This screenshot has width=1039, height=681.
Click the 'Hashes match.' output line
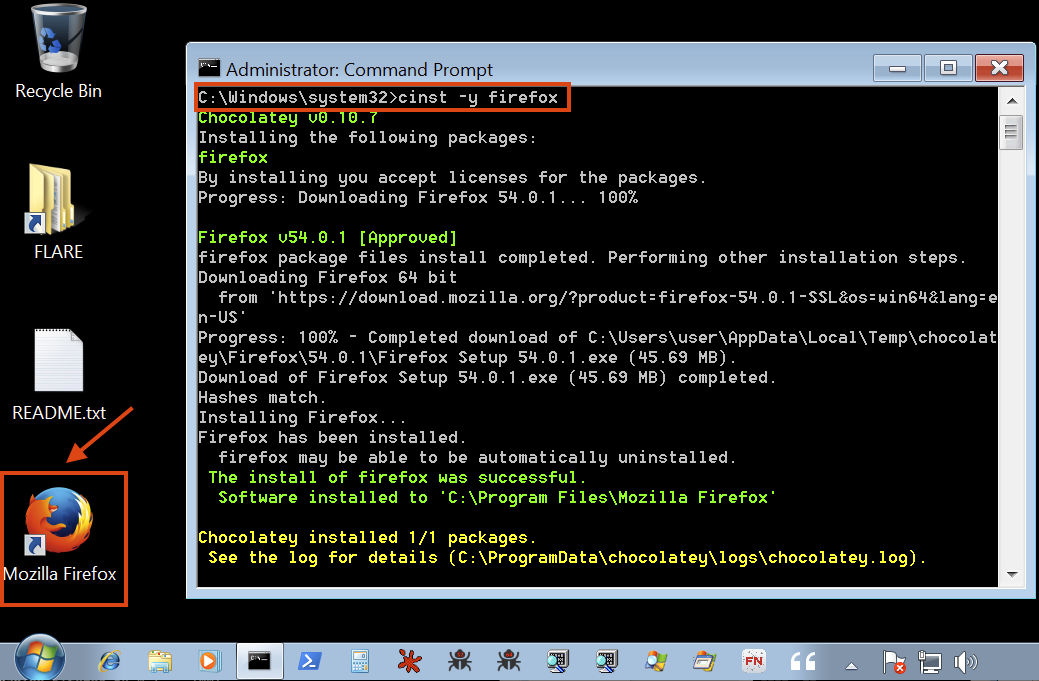click(262, 397)
